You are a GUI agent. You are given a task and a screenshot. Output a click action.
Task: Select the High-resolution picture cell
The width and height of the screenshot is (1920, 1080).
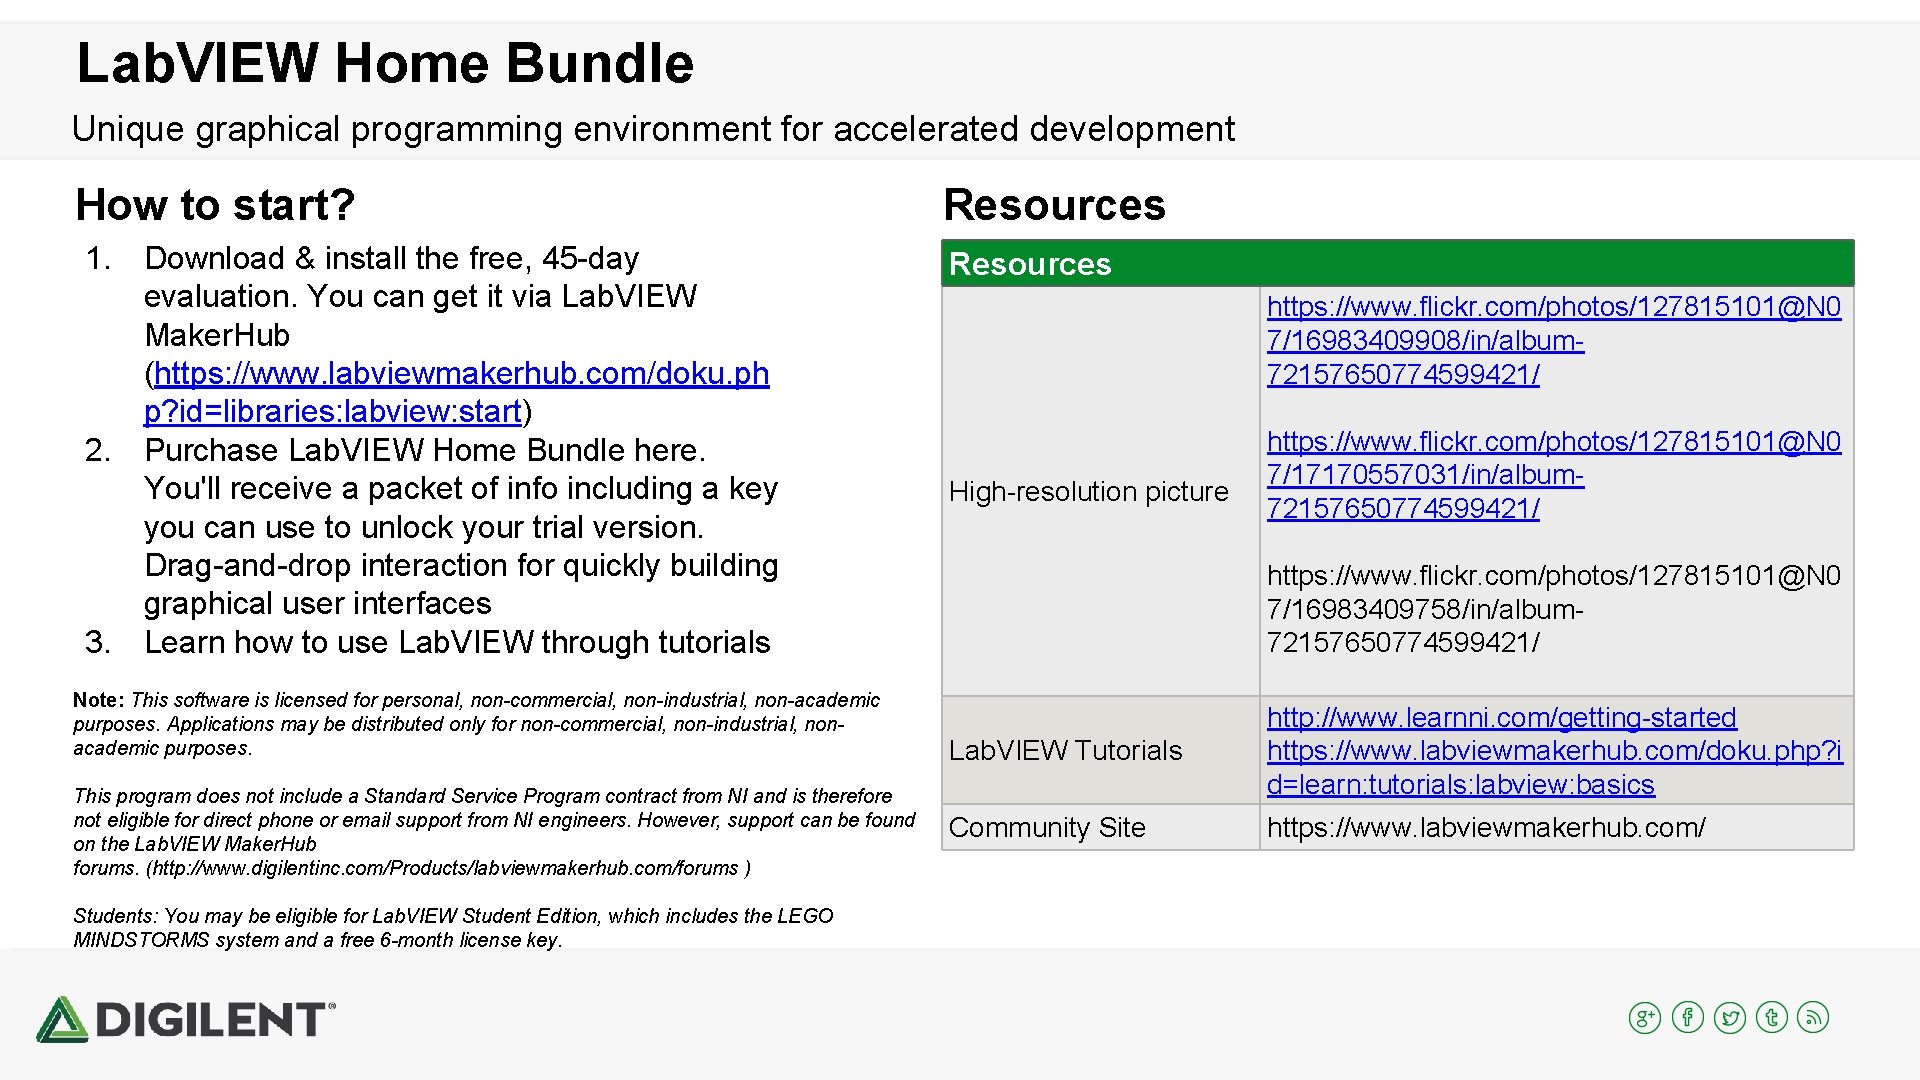pyautogui.click(x=1088, y=492)
